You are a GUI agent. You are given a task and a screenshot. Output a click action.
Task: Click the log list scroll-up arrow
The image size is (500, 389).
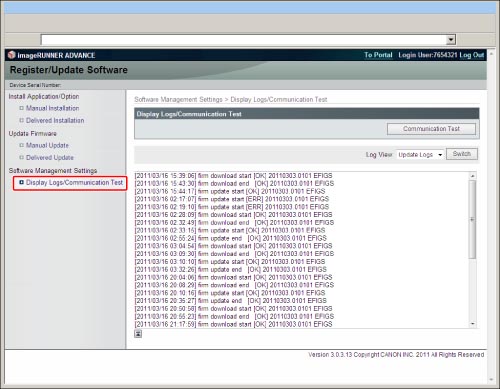coord(472,176)
